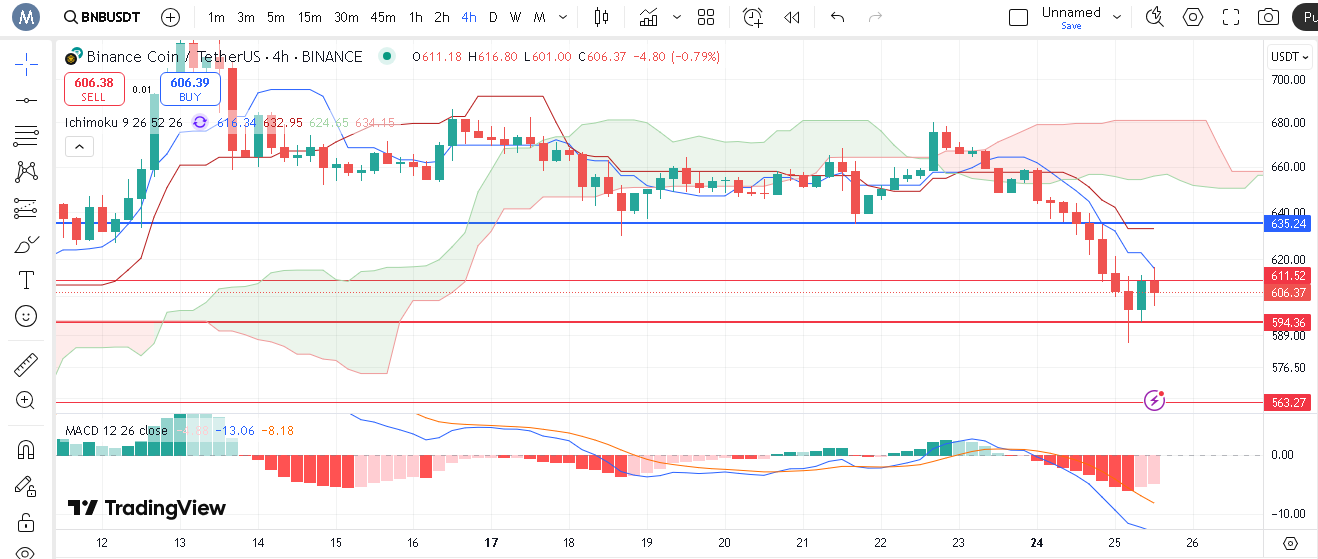Click the Unnamed layout Save button
The width and height of the screenshot is (1318, 559).
point(1071,26)
